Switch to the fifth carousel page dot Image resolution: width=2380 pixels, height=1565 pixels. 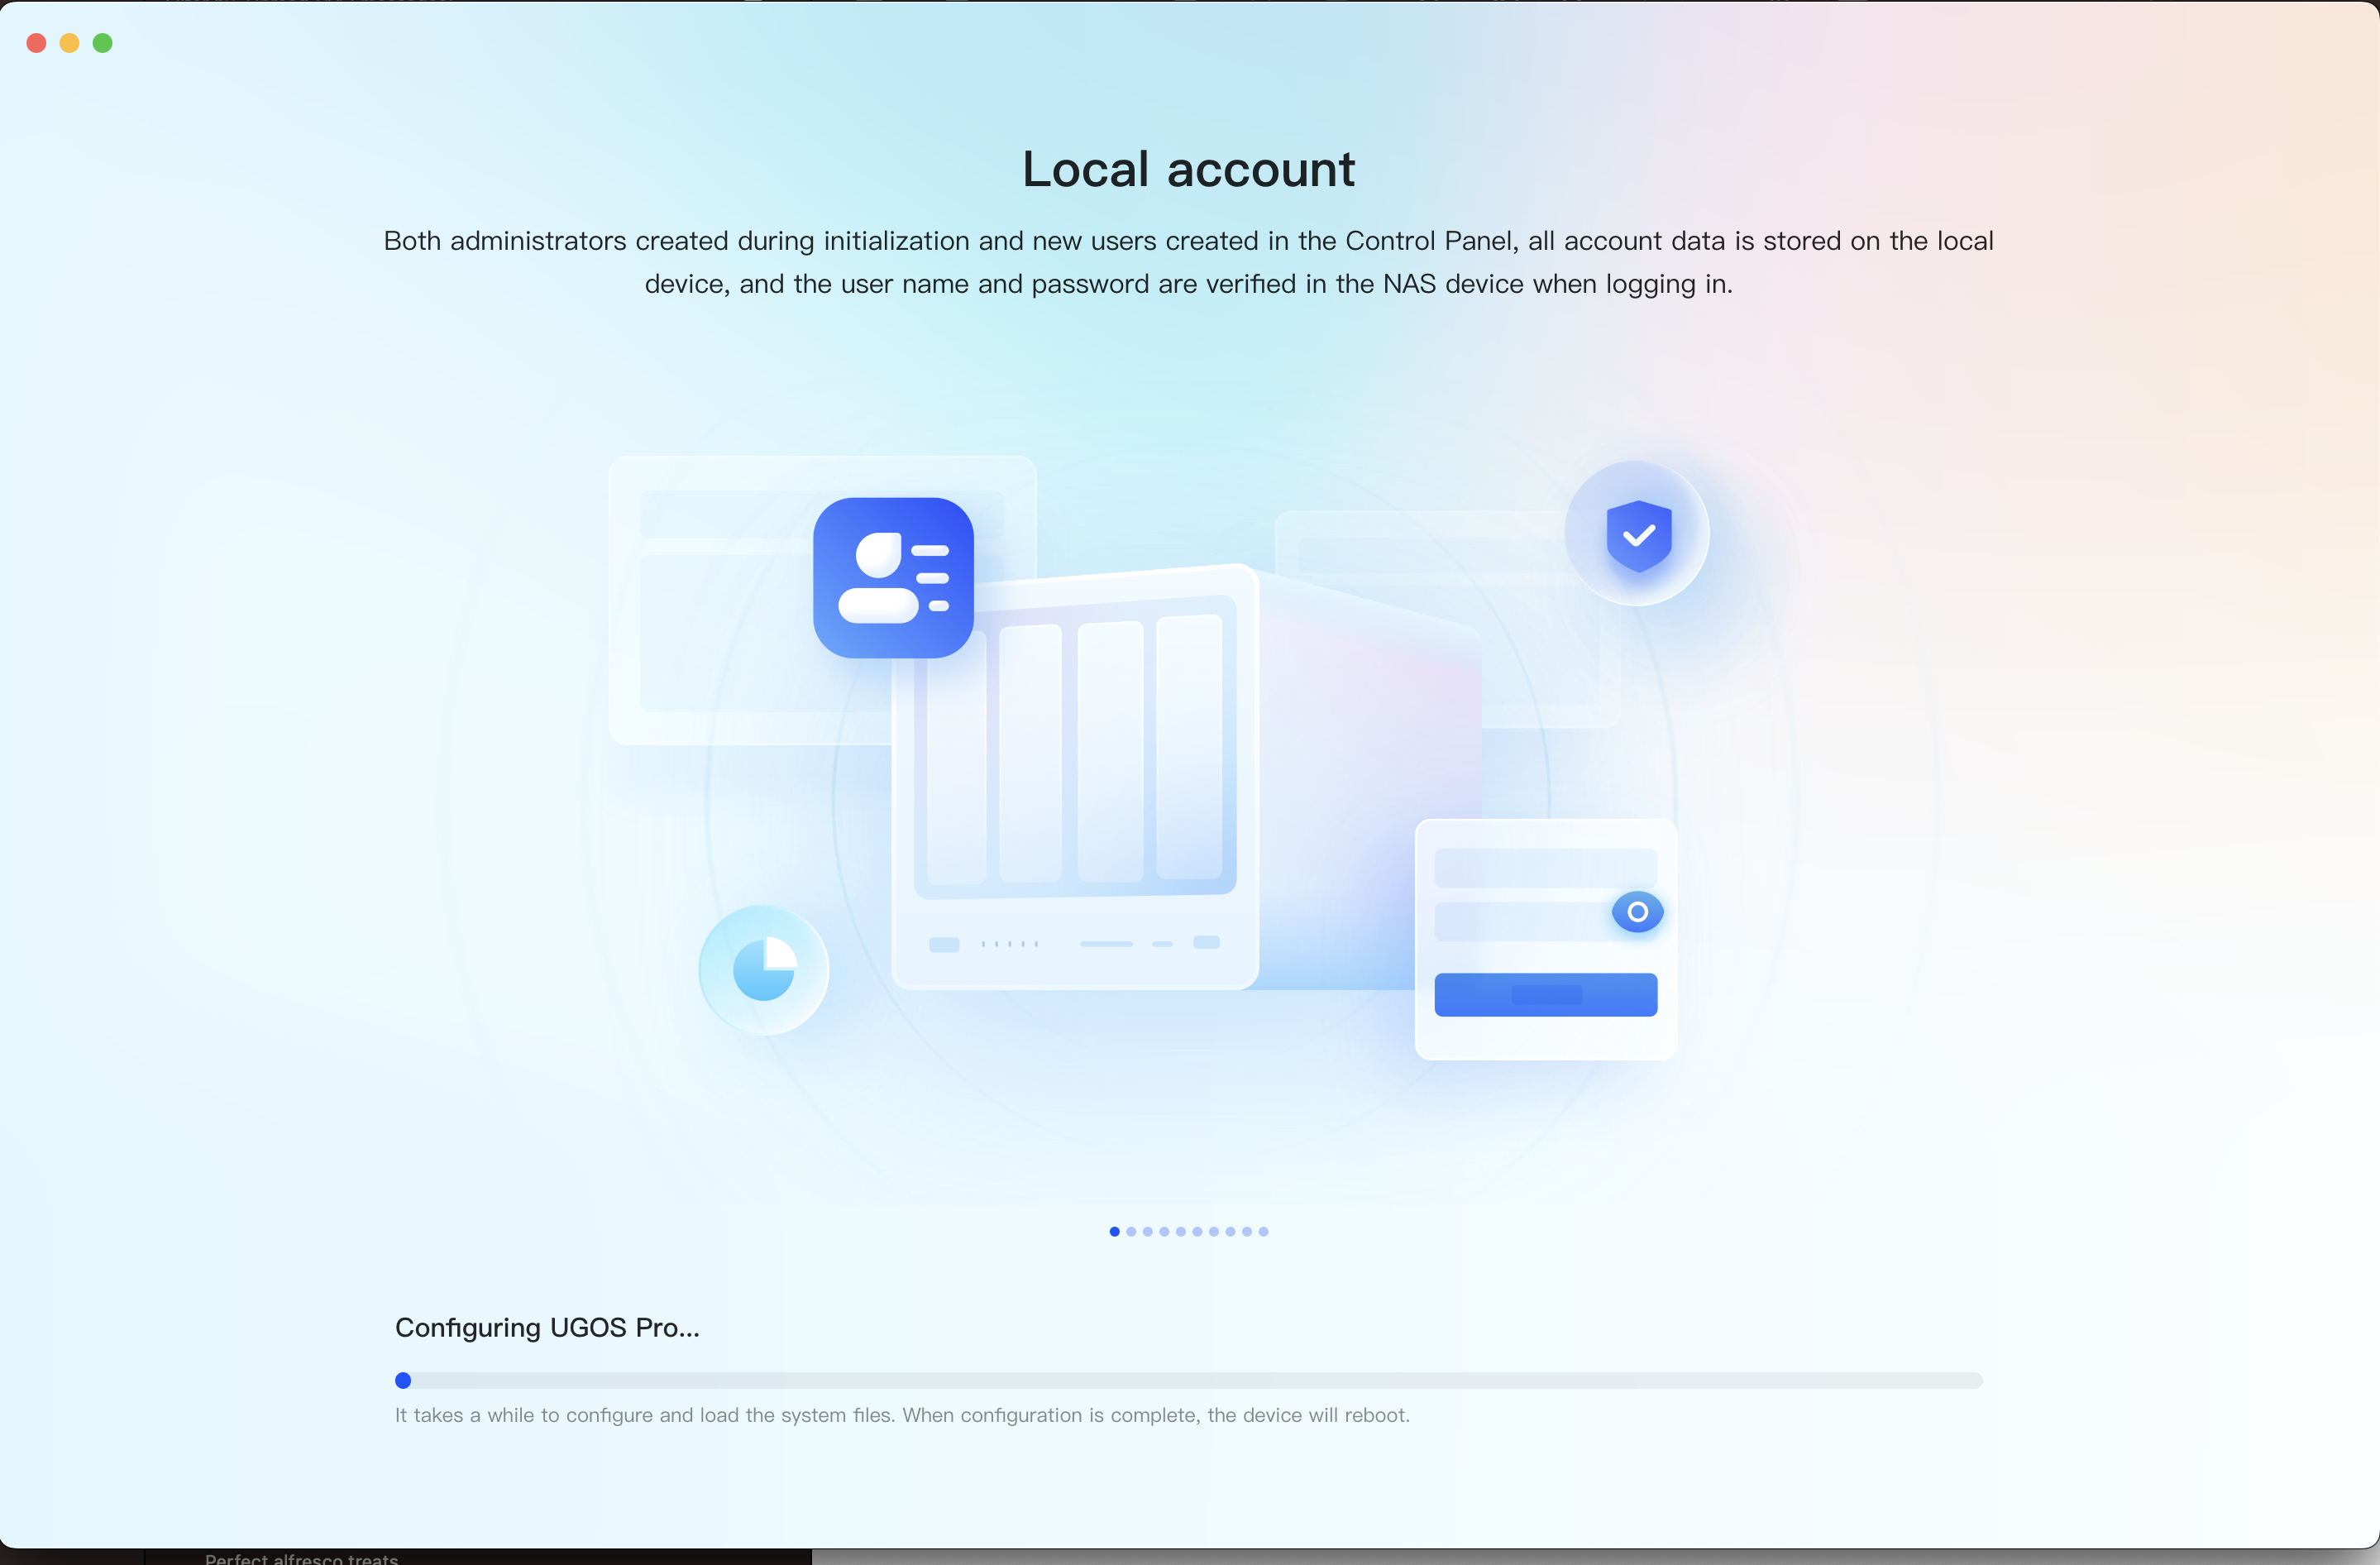pyautogui.click(x=1181, y=1231)
